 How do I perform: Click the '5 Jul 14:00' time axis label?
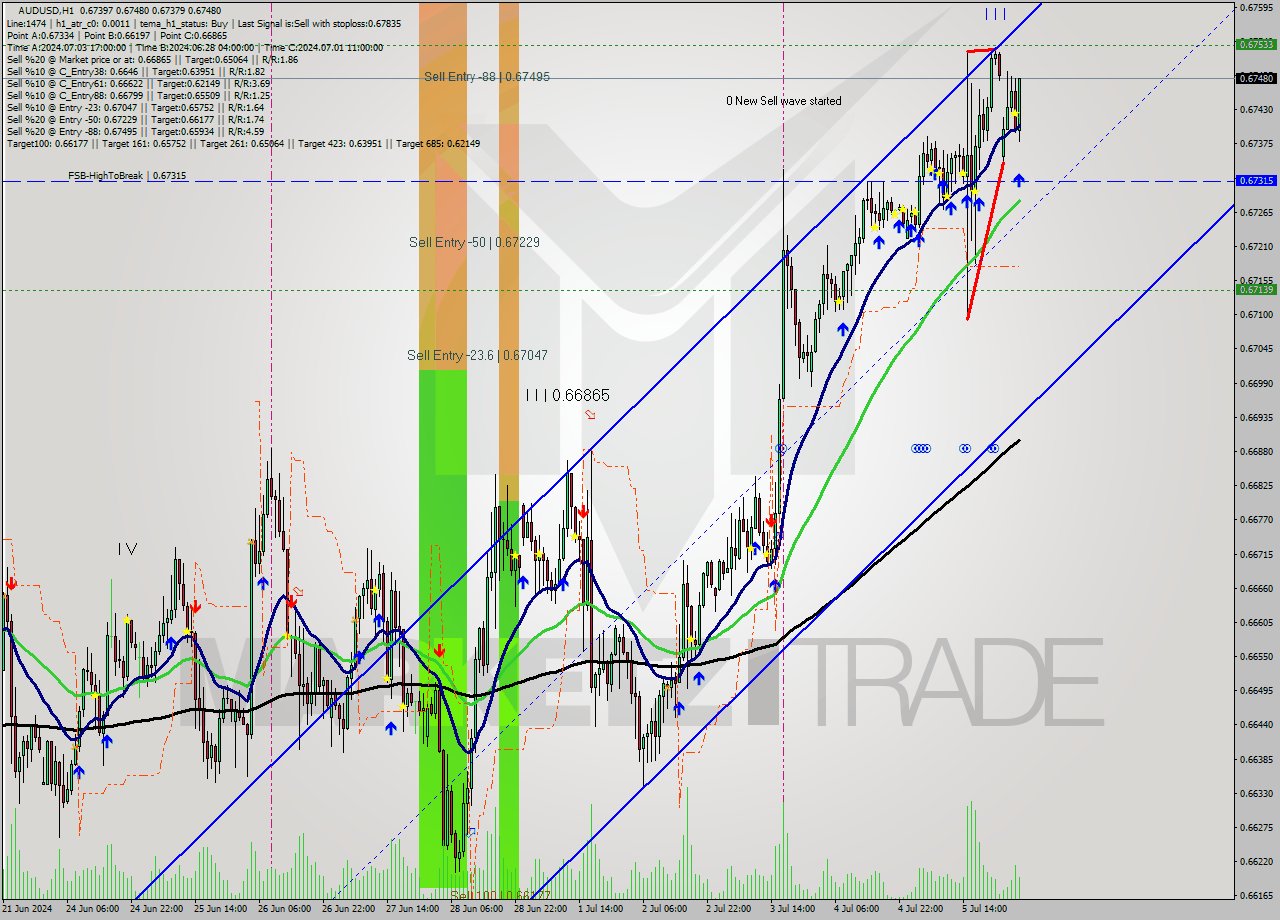(986, 909)
